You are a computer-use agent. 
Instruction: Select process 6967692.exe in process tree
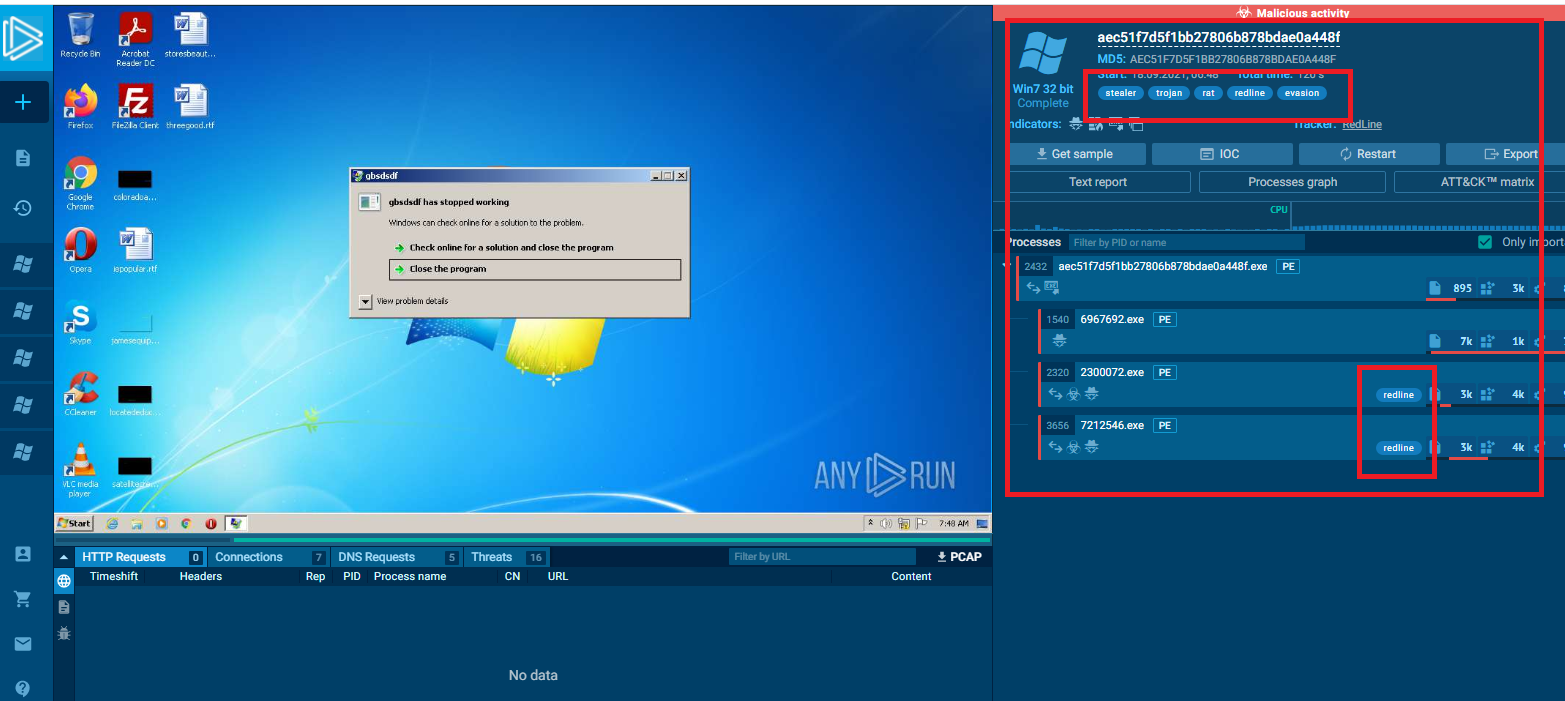coord(1112,319)
